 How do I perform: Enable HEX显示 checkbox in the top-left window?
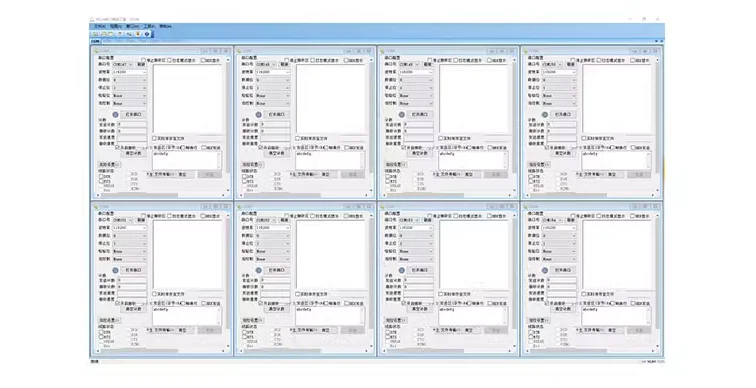[203, 61]
